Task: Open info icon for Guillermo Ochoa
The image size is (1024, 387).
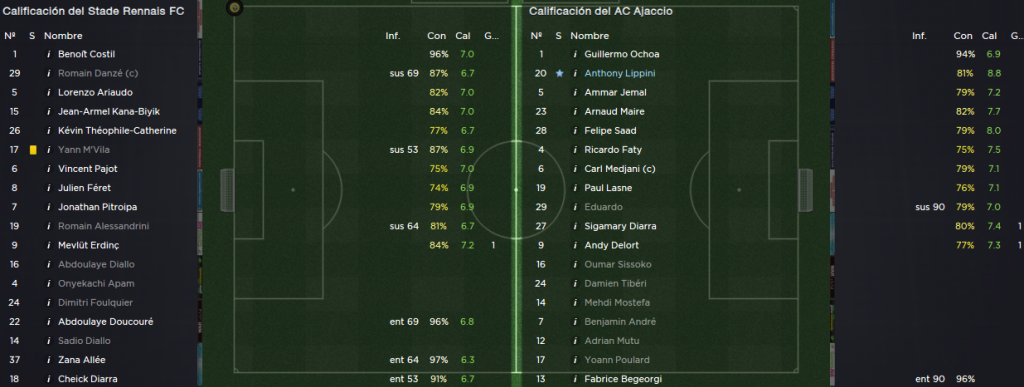Action: [x=575, y=54]
